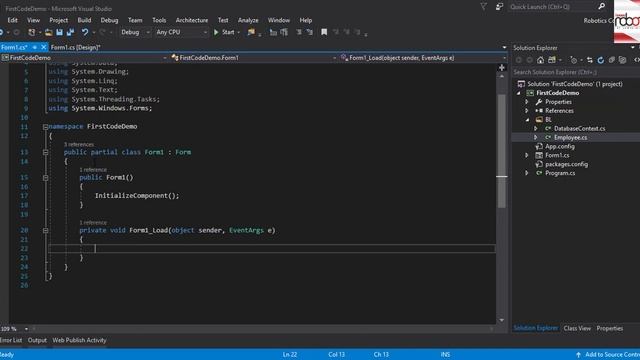Click the editor vertical scrollbar thumb
The width and height of the screenshot is (640, 360).
tap(502, 151)
